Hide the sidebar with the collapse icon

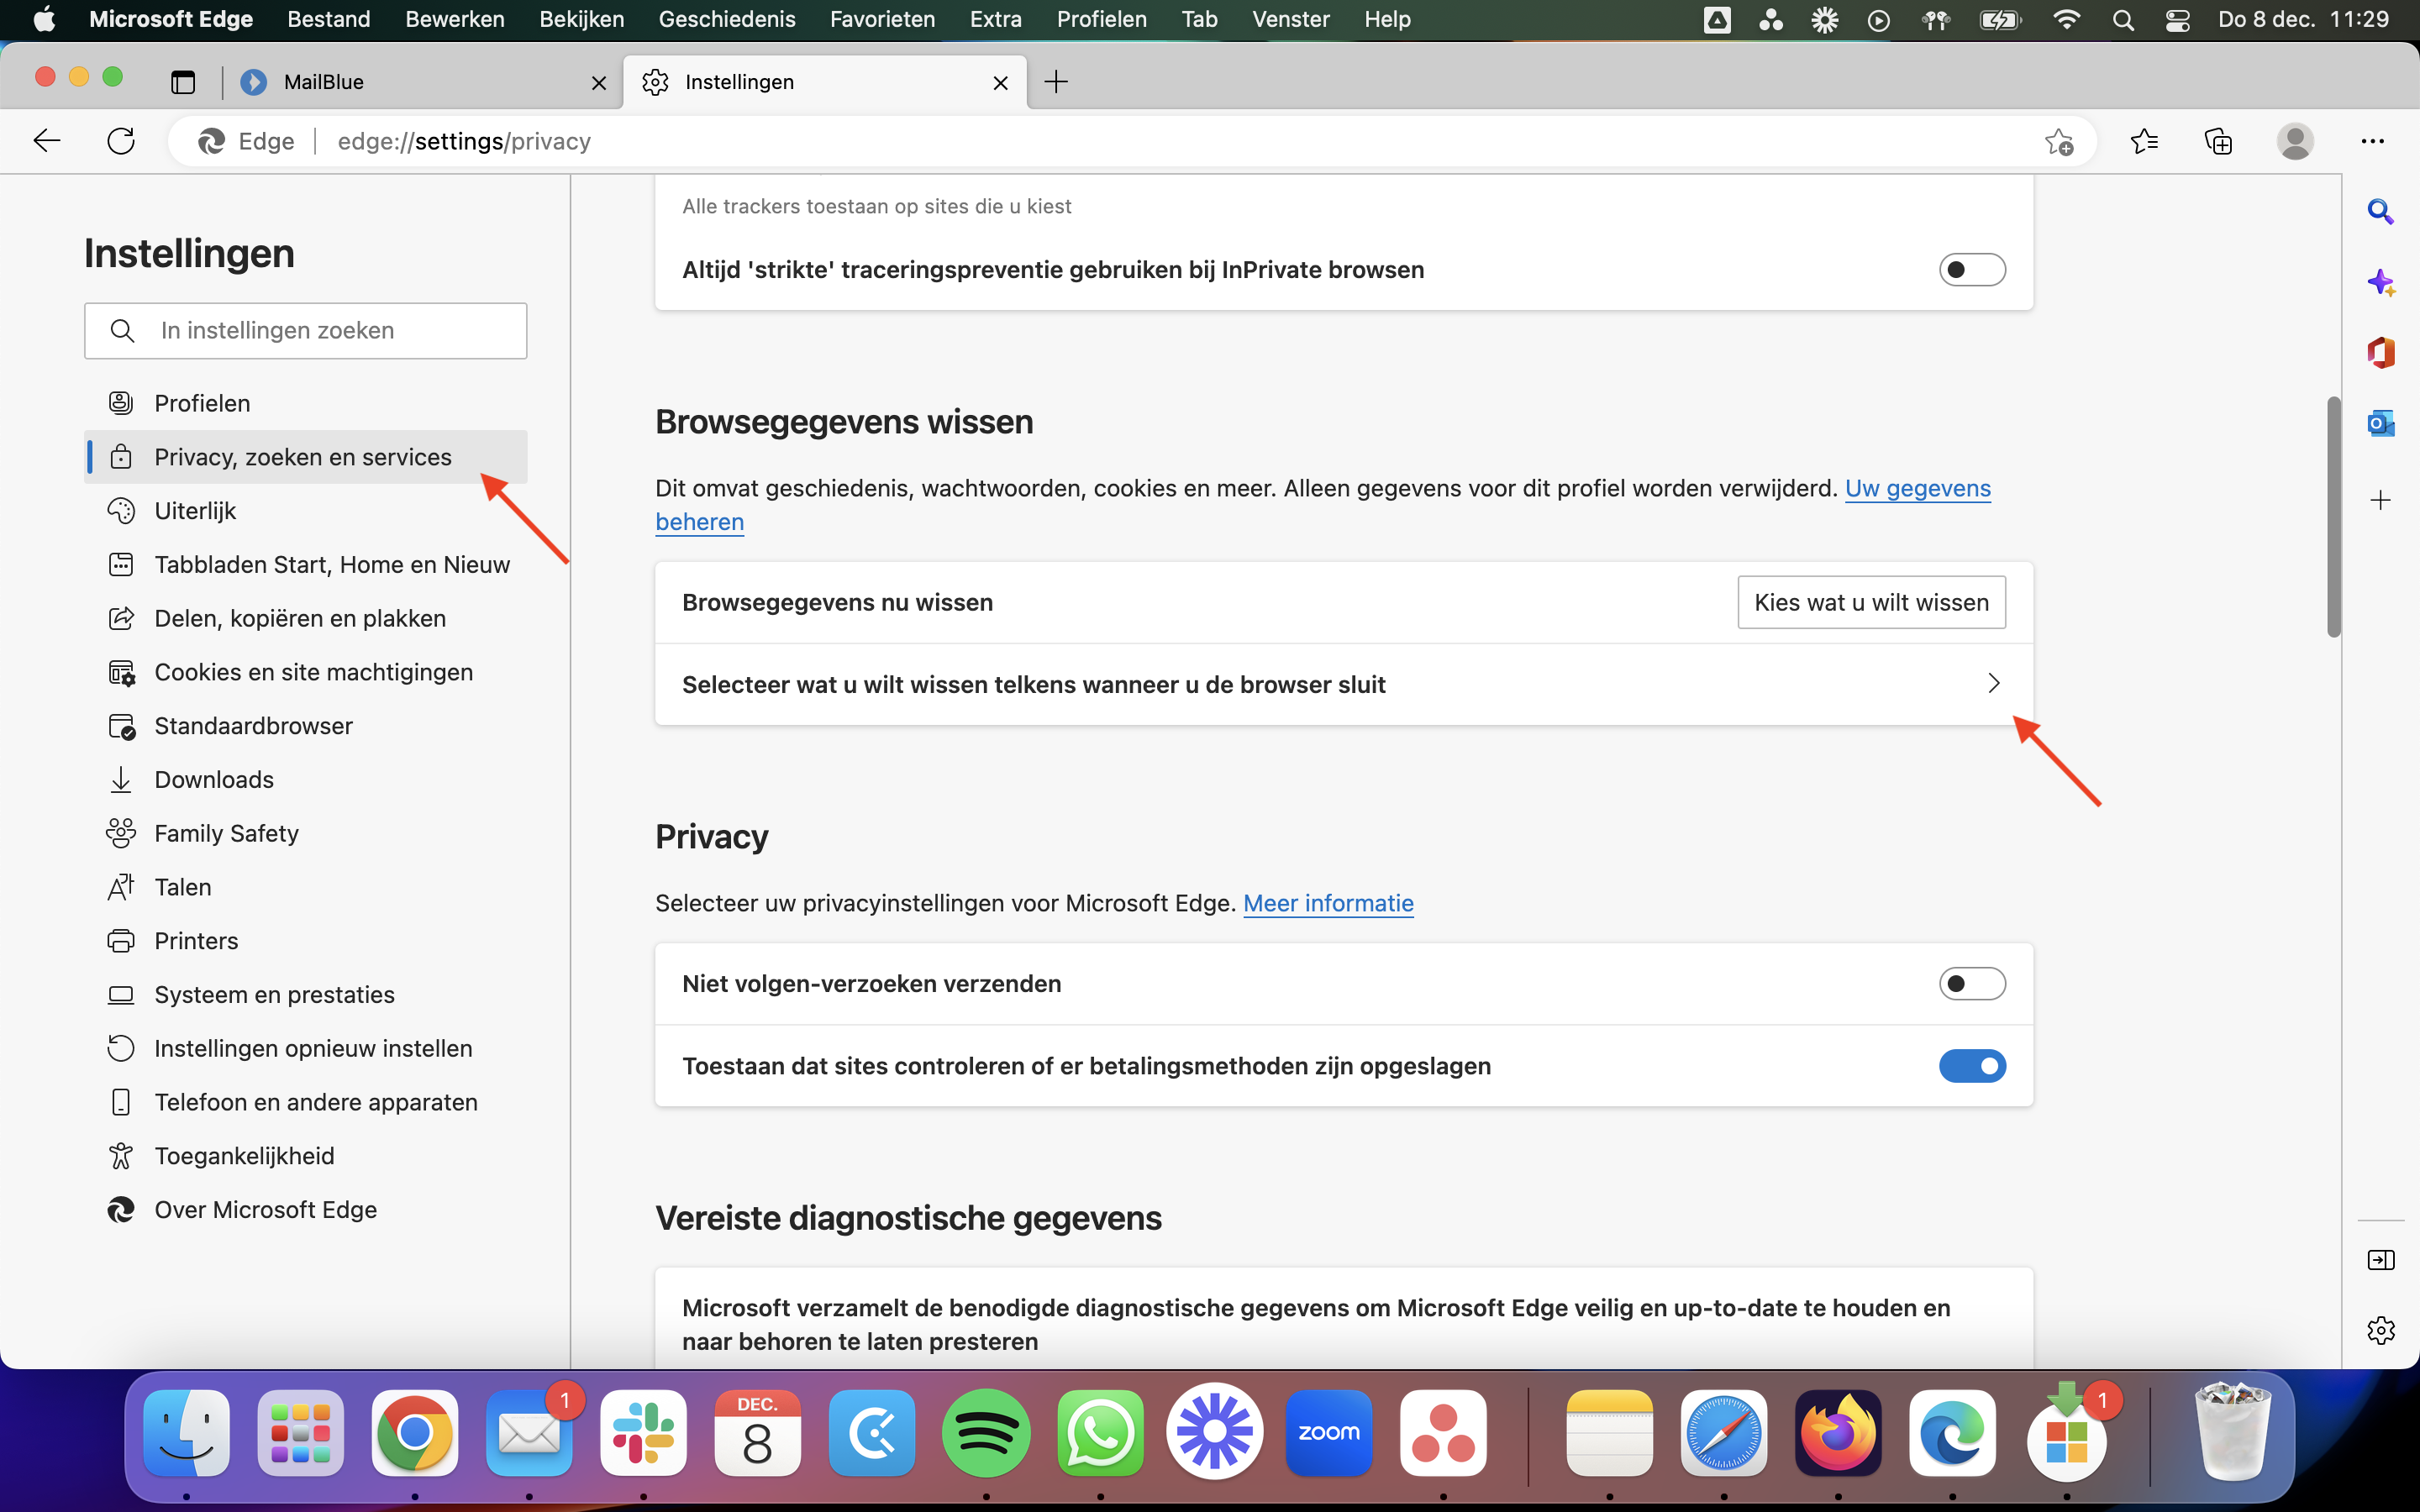2380,1259
